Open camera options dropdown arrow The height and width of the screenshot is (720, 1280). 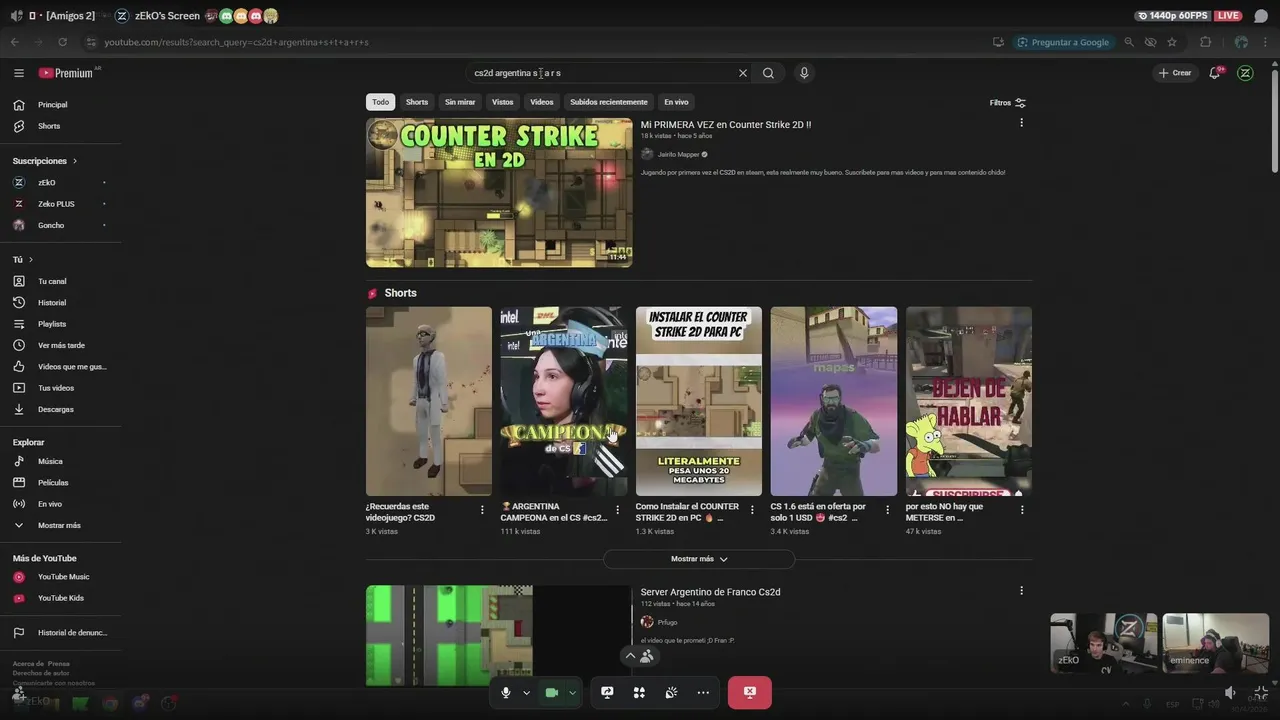tap(572, 692)
